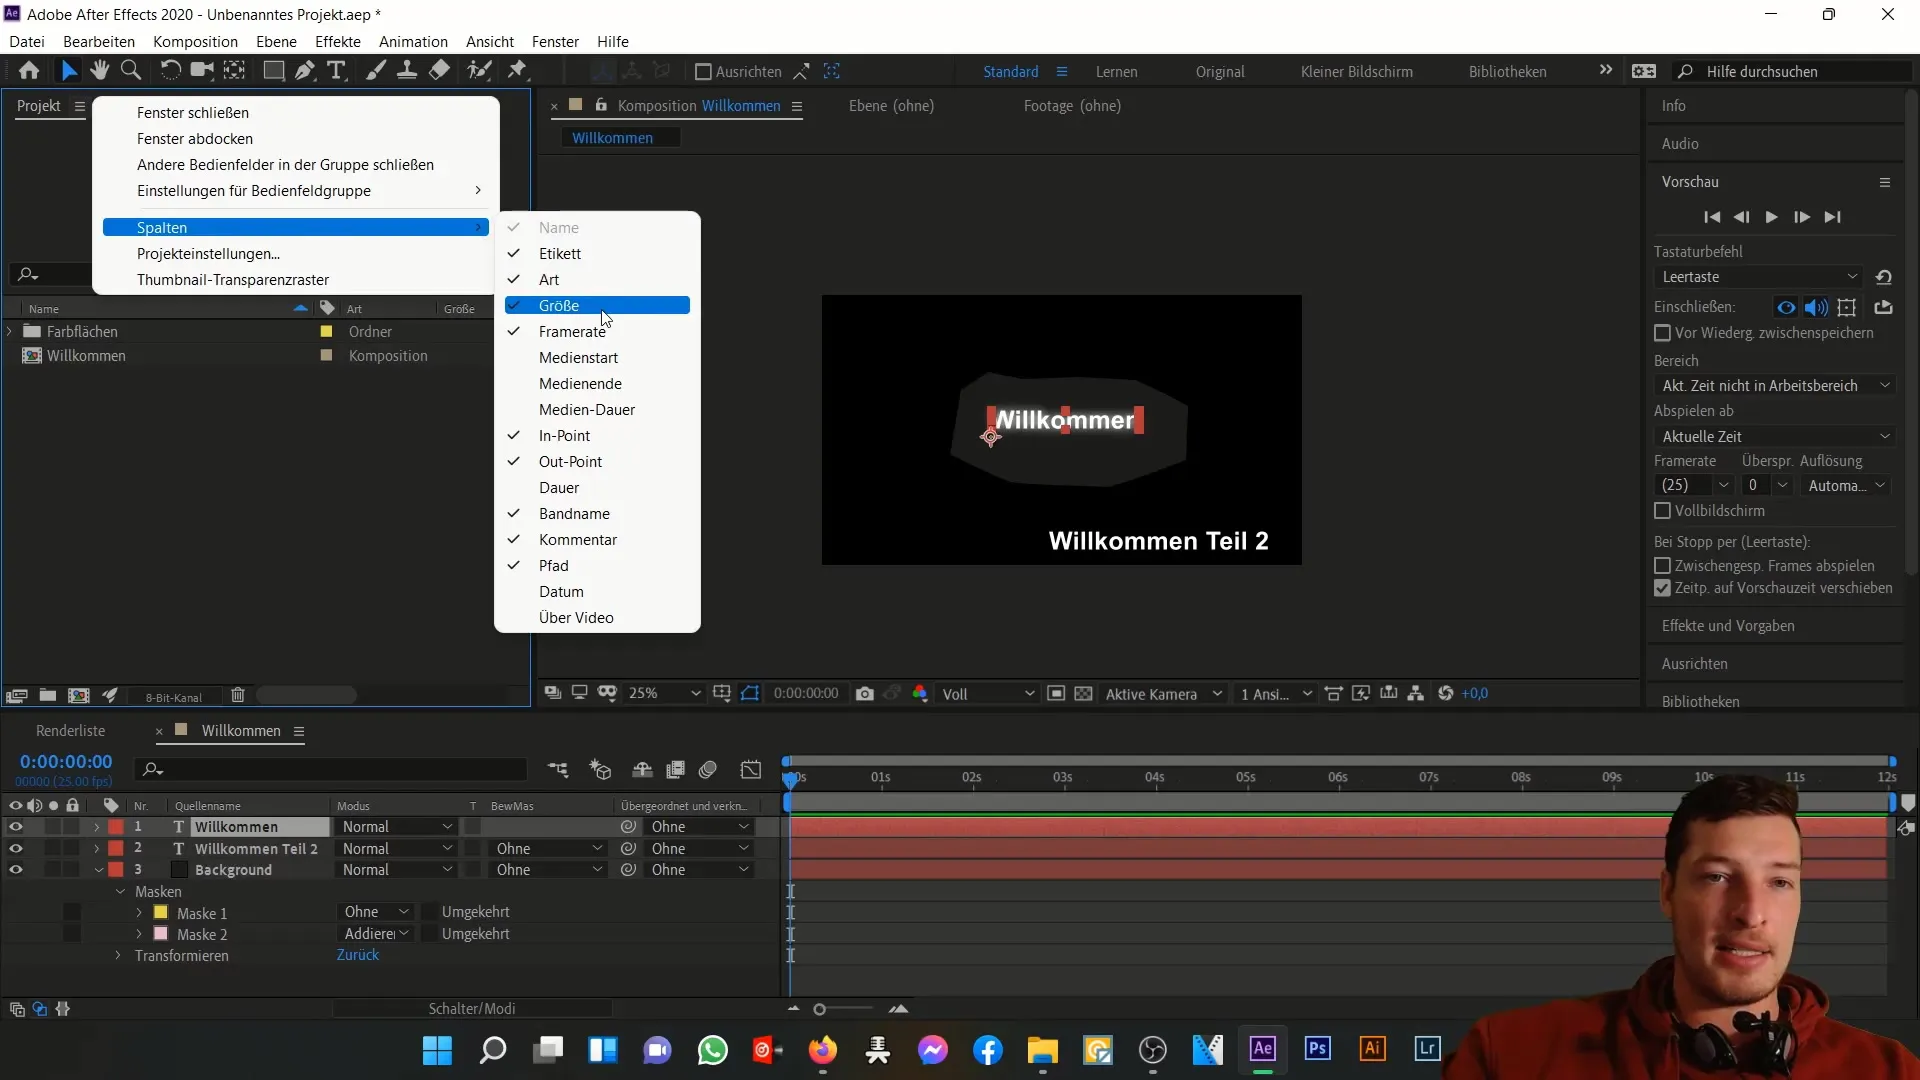This screenshot has width=1920, height=1080.
Task: Select the Rectangle shape tool
Action: click(273, 71)
